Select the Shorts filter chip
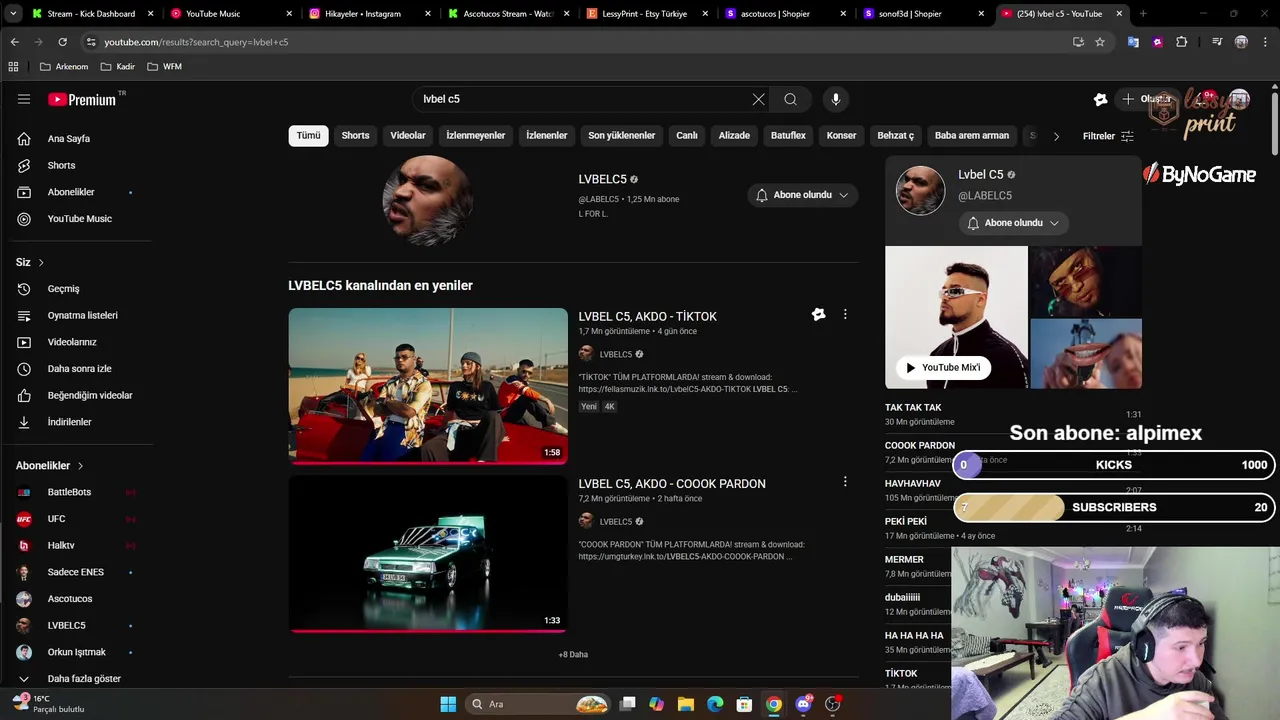 pos(355,136)
